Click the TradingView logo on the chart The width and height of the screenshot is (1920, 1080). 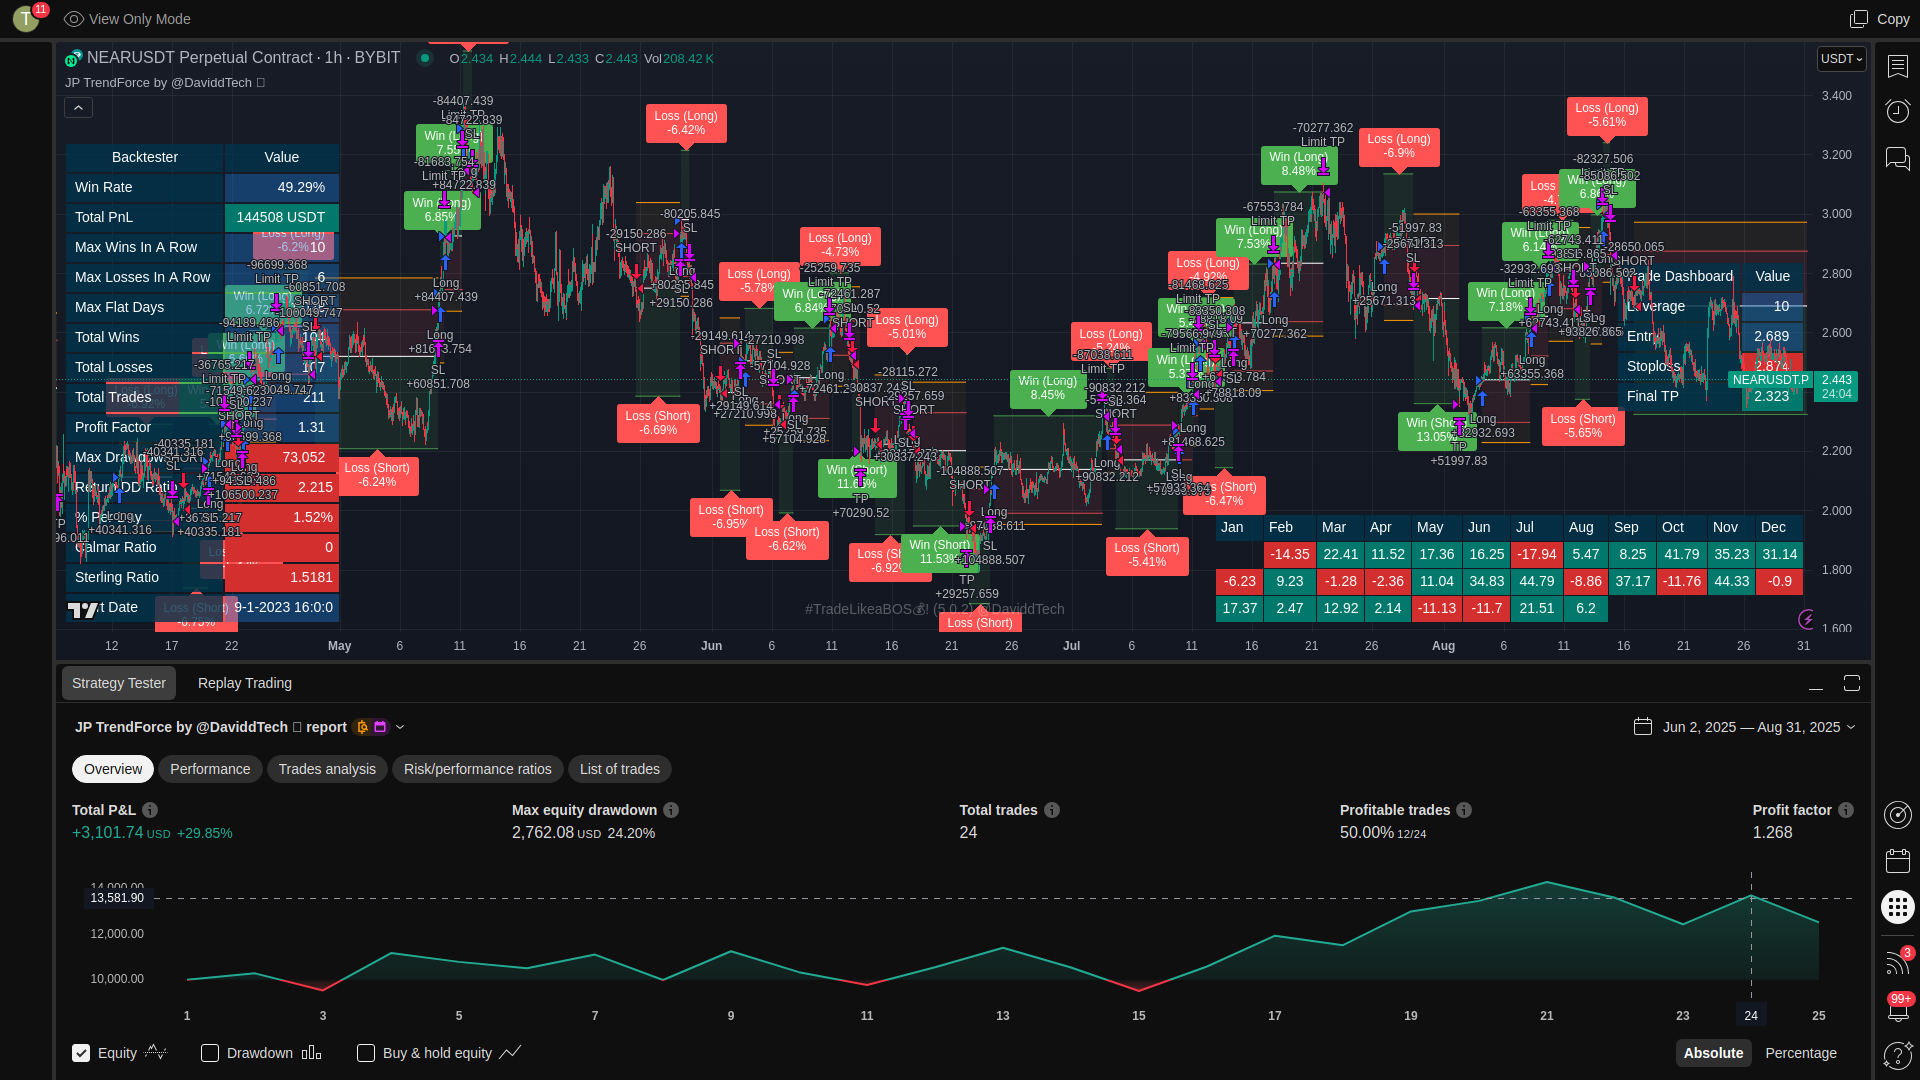83,609
